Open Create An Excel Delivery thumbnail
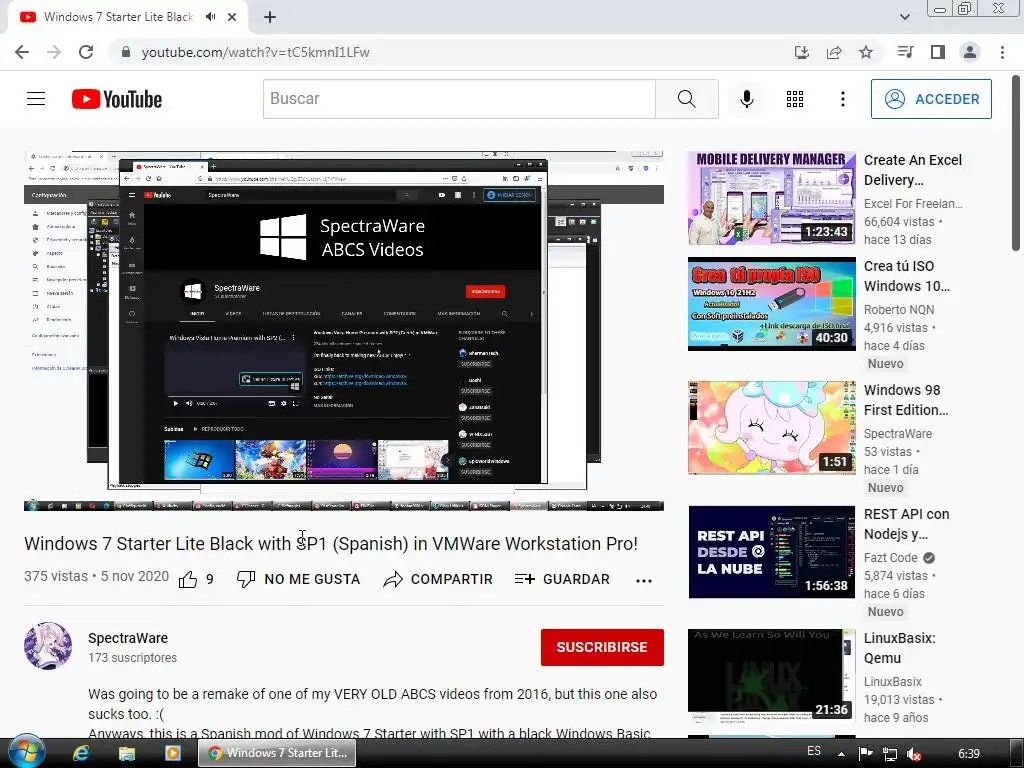Screen dimensions: 1024x768 click(x=772, y=198)
